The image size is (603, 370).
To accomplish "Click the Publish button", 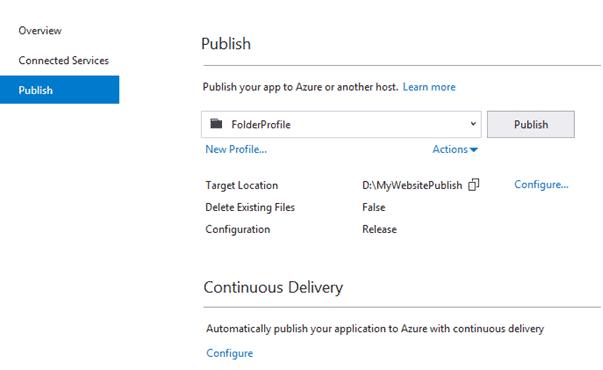I will 531,124.
